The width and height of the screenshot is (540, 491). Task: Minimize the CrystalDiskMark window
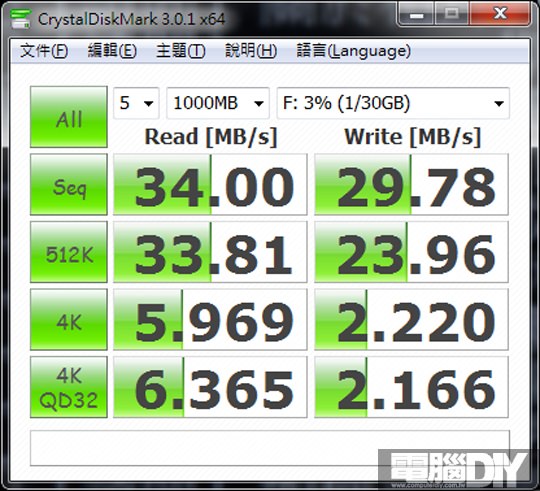point(416,14)
